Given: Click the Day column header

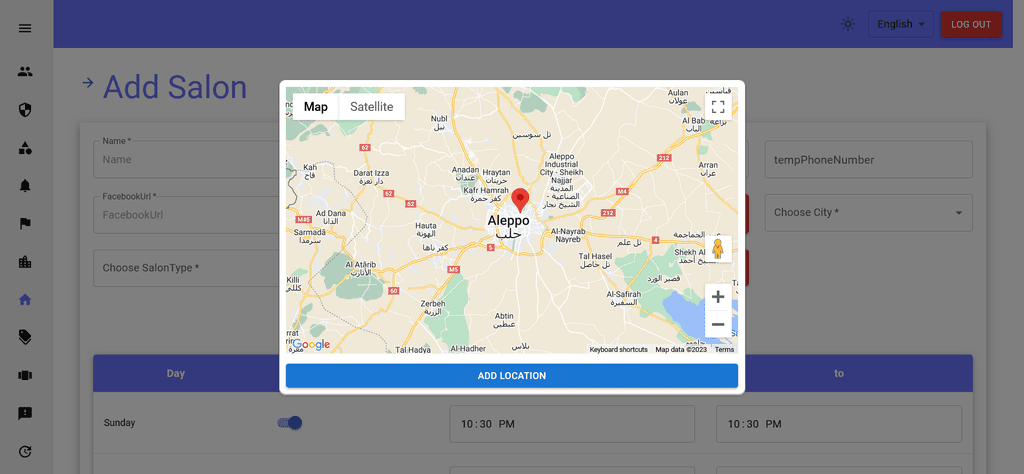Looking at the screenshot, I should coord(176,373).
